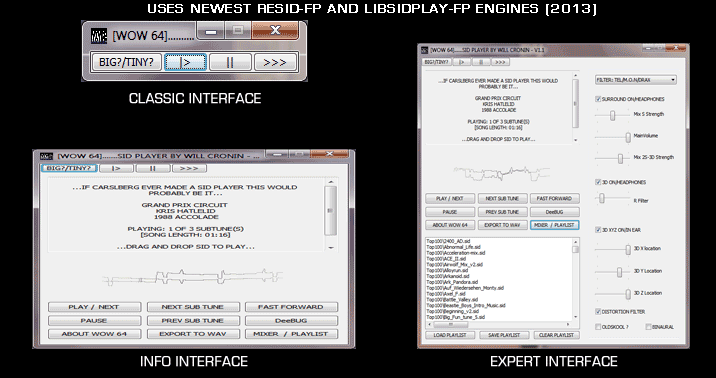Enable OLDSKOOL ? checkbox
716x378 pixels.
[x=598, y=327]
